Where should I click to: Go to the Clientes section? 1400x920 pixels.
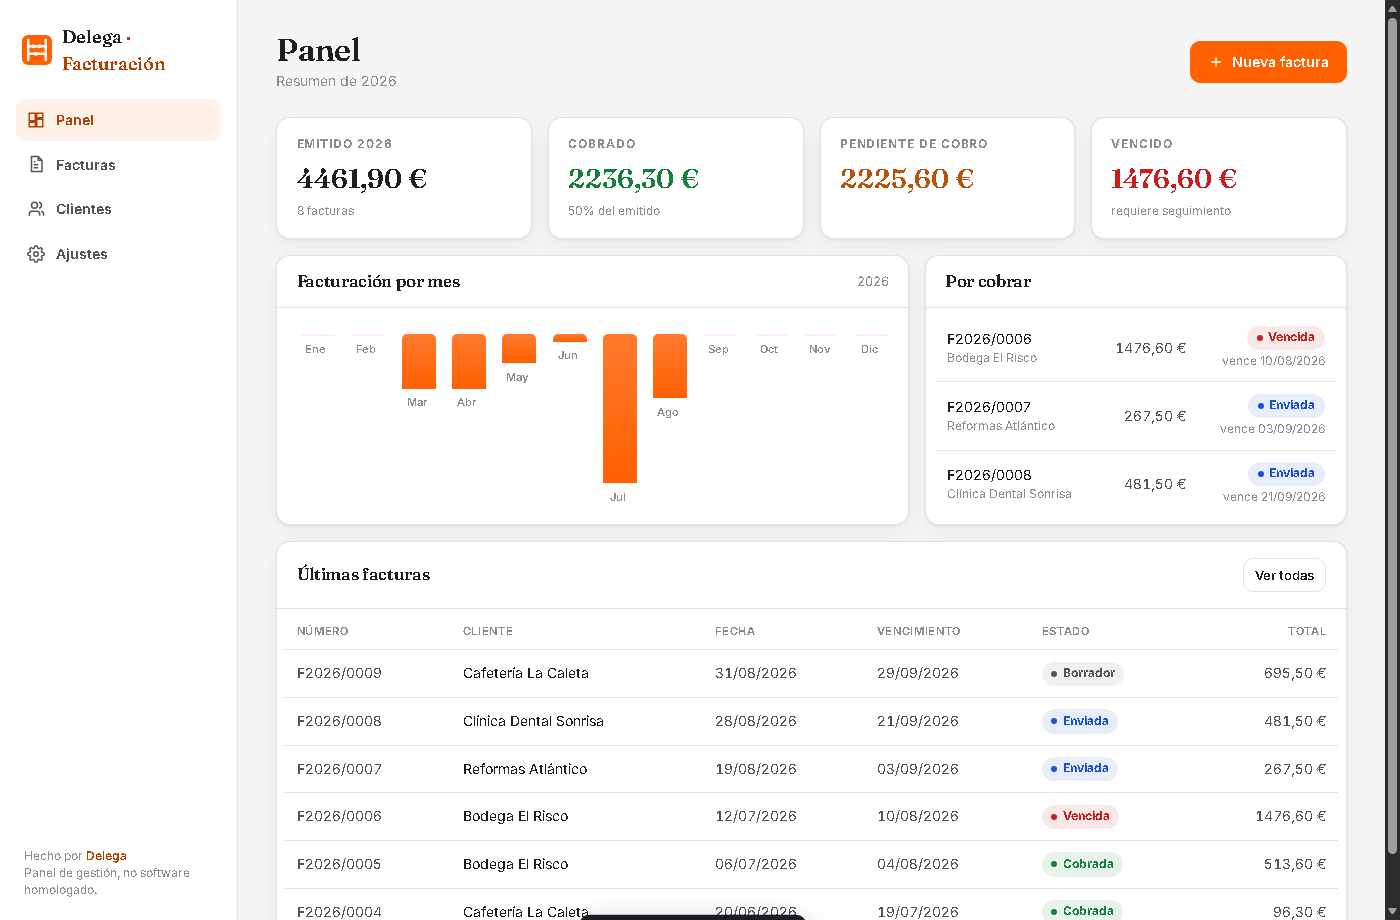[x=118, y=209]
